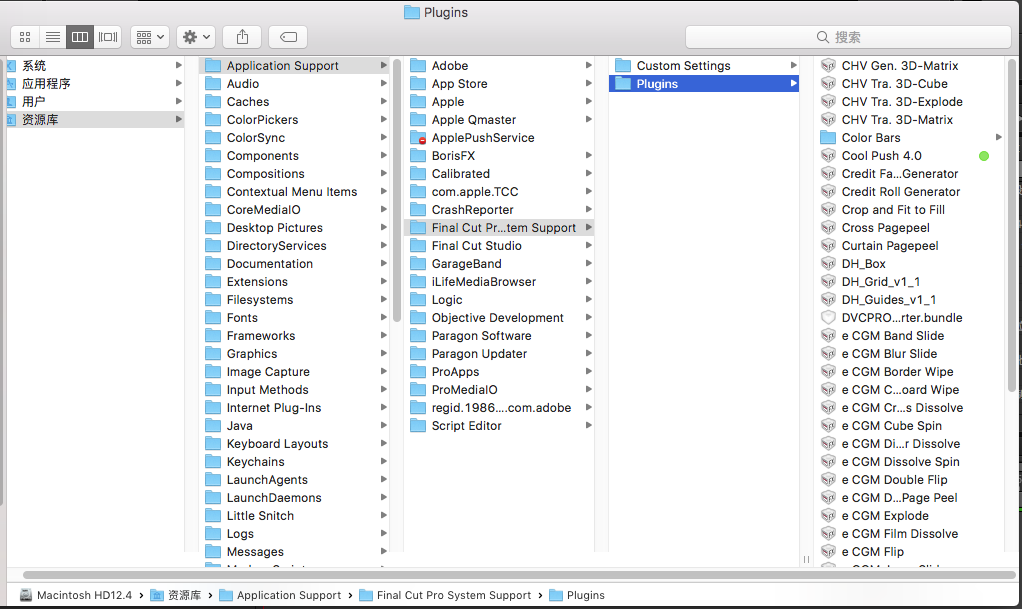Select the e CGM Cube Spin icon
This screenshot has height=609, width=1022.
(828, 426)
